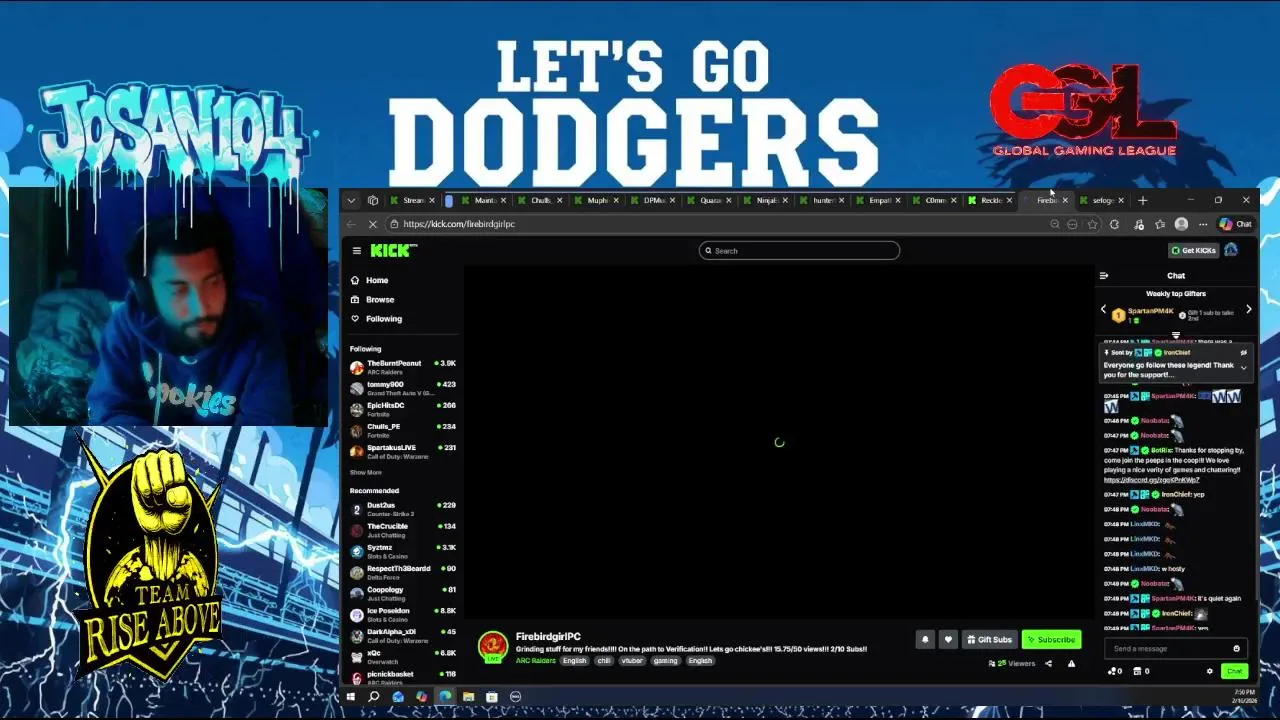Click FirebirdgirlPC streamer avatar
Image resolution: width=1280 pixels, height=720 pixels.
[x=493, y=647]
